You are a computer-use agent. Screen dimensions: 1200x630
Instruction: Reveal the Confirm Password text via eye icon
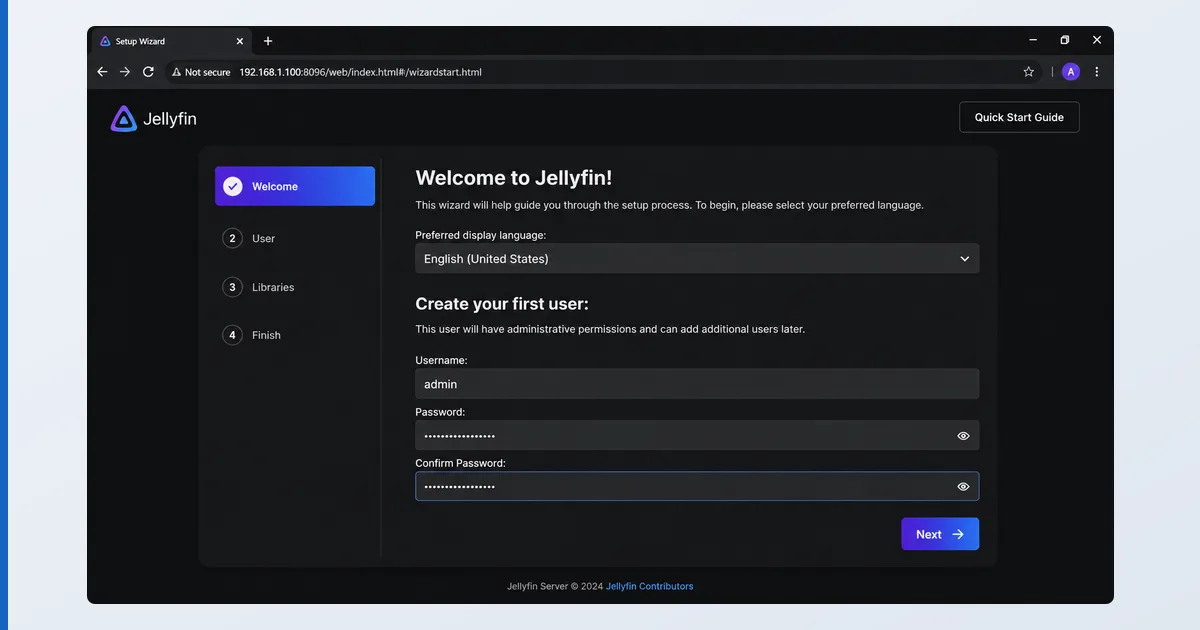click(963, 487)
